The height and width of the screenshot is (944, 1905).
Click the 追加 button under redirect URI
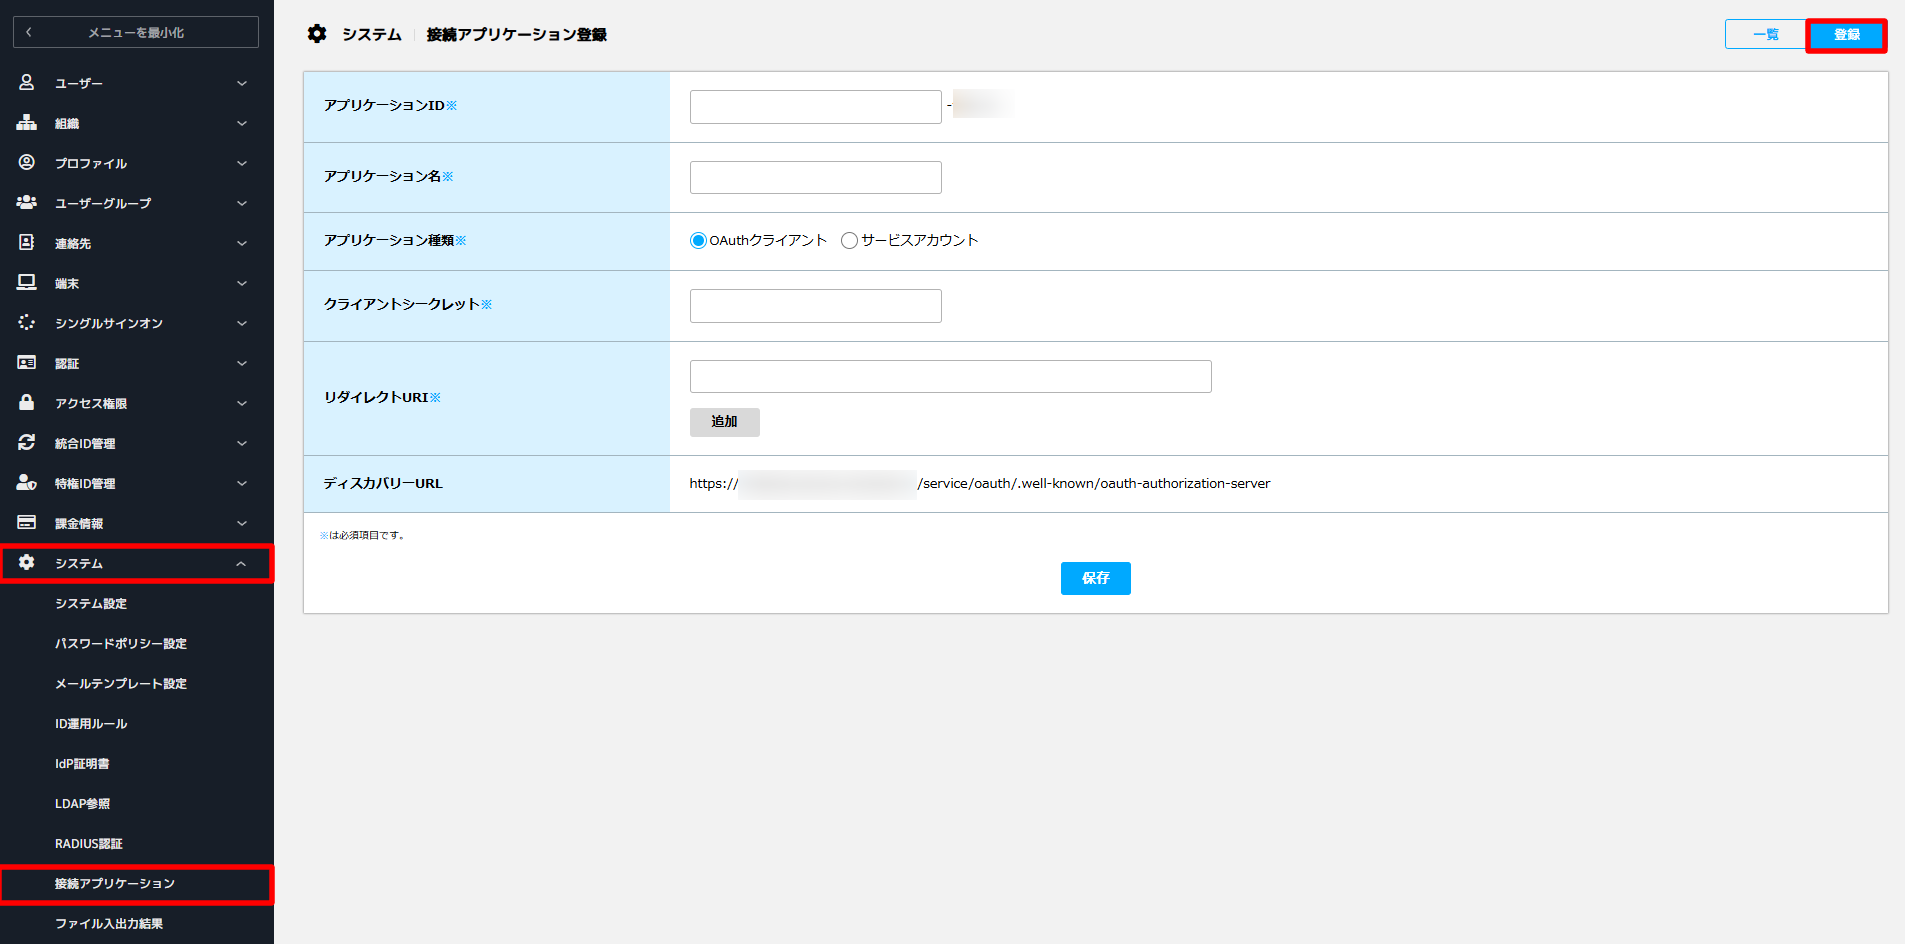click(725, 422)
